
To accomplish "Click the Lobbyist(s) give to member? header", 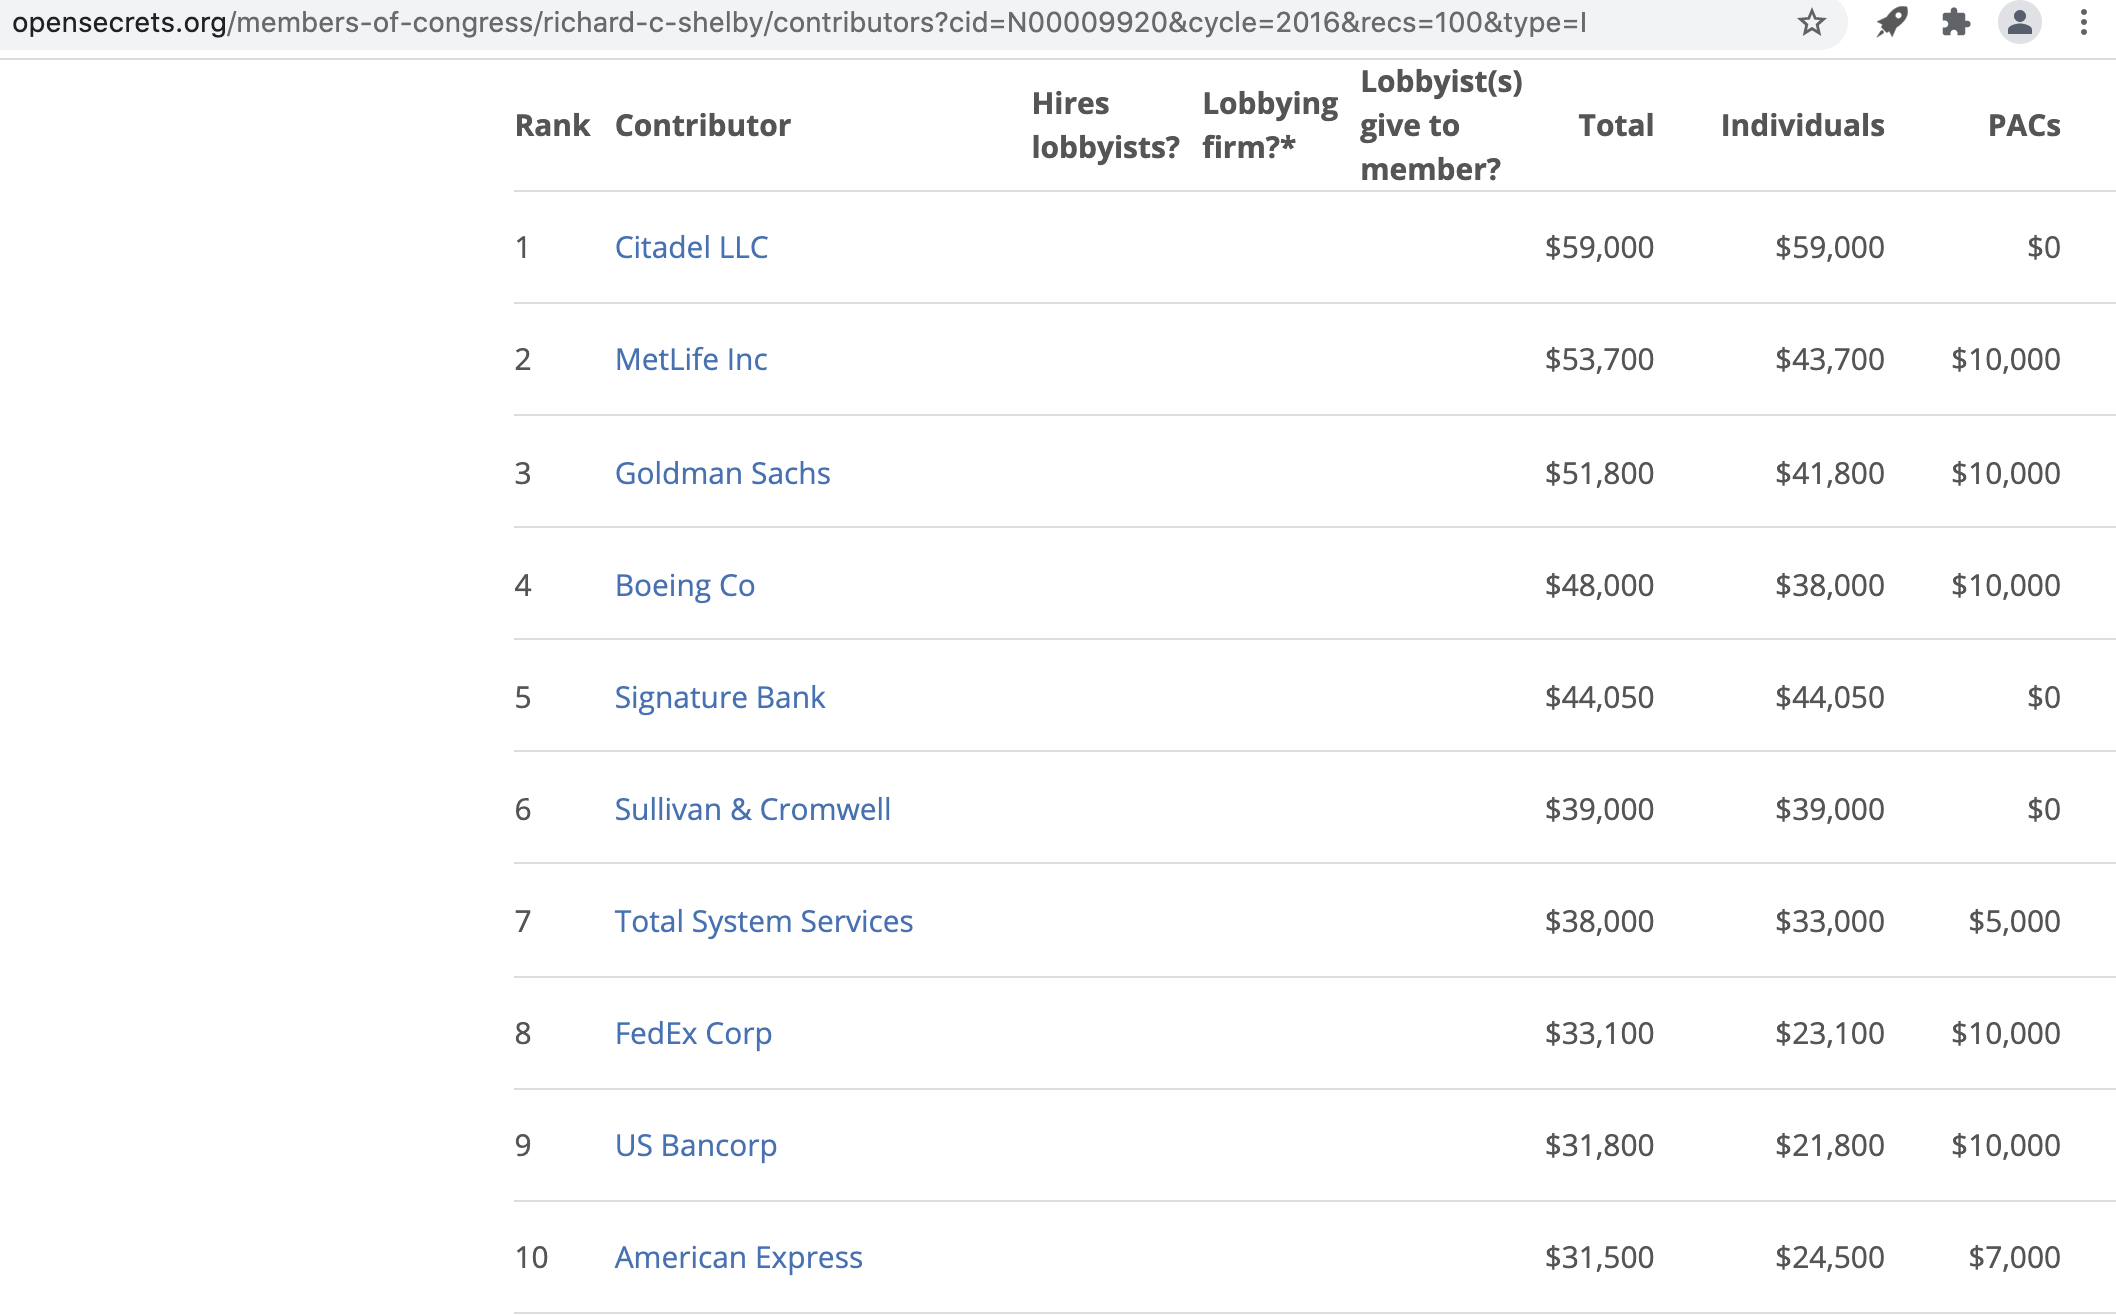I will point(1441,125).
